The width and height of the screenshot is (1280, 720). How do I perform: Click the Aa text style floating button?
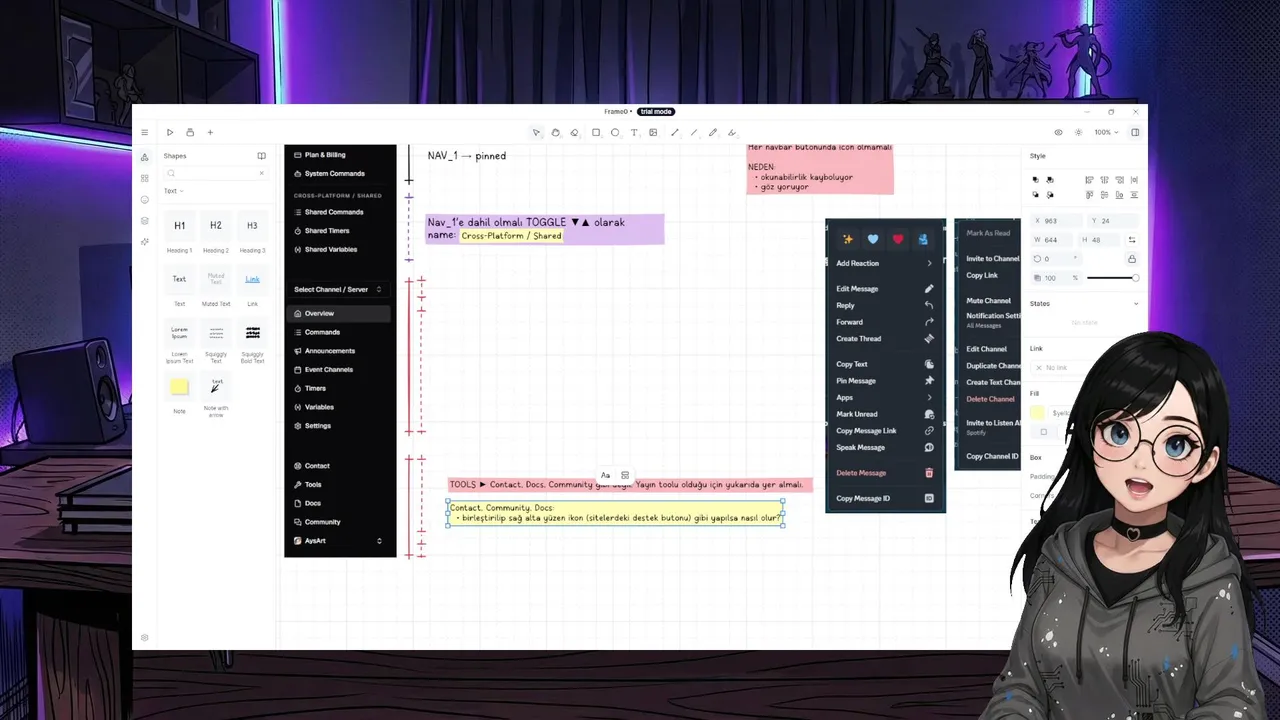coord(605,475)
